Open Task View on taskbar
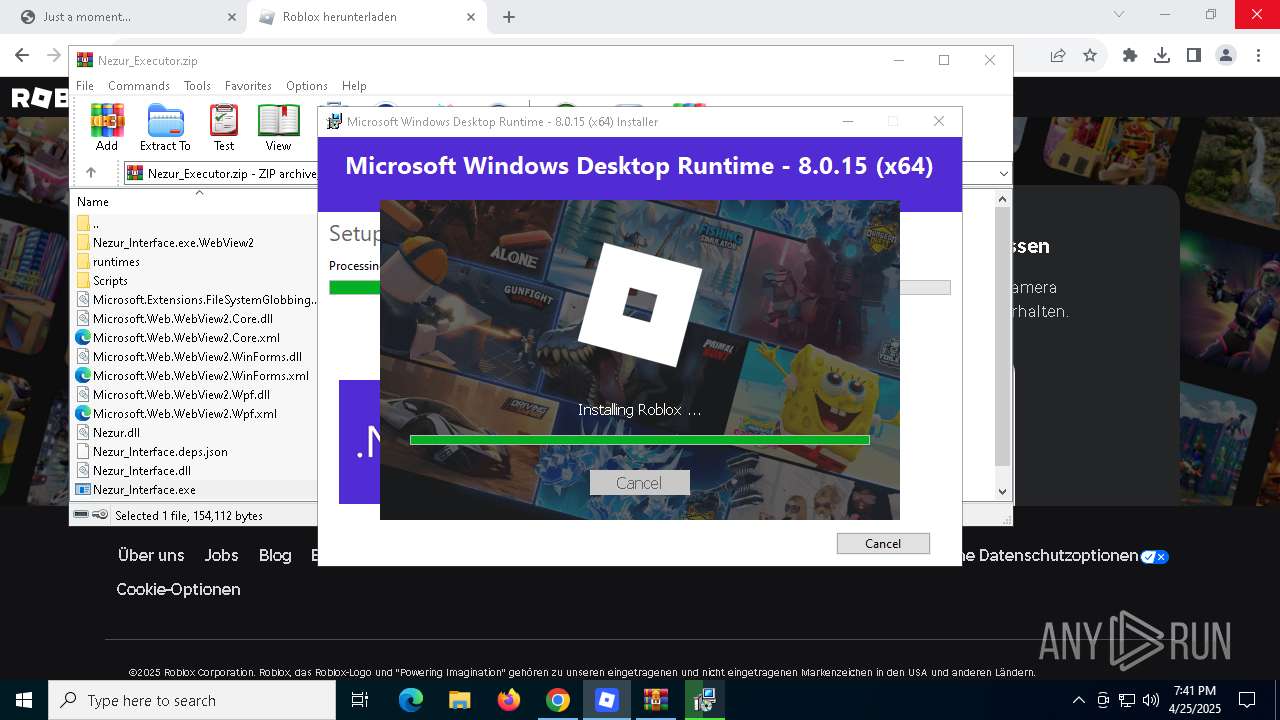The height and width of the screenshot is (720, 1280). pyautogui.click(x=360, y=700)
